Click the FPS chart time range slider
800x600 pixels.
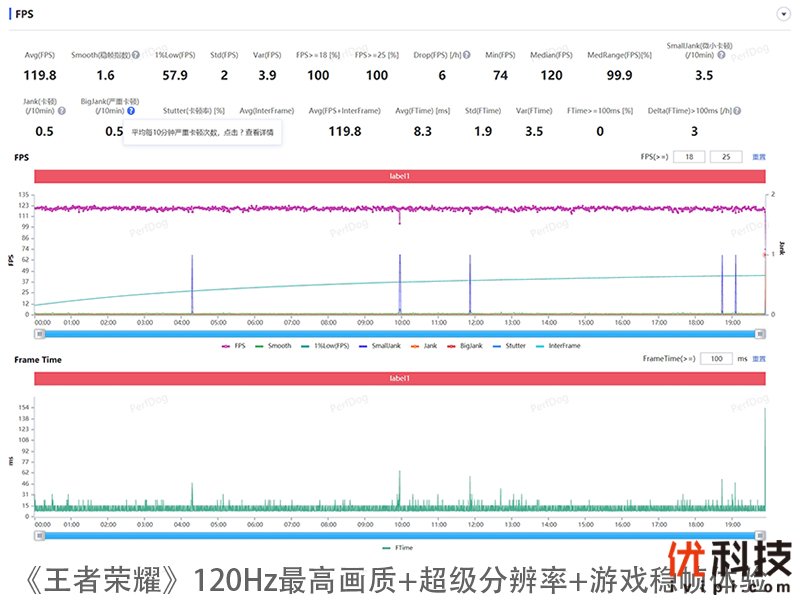click(400, 333)
